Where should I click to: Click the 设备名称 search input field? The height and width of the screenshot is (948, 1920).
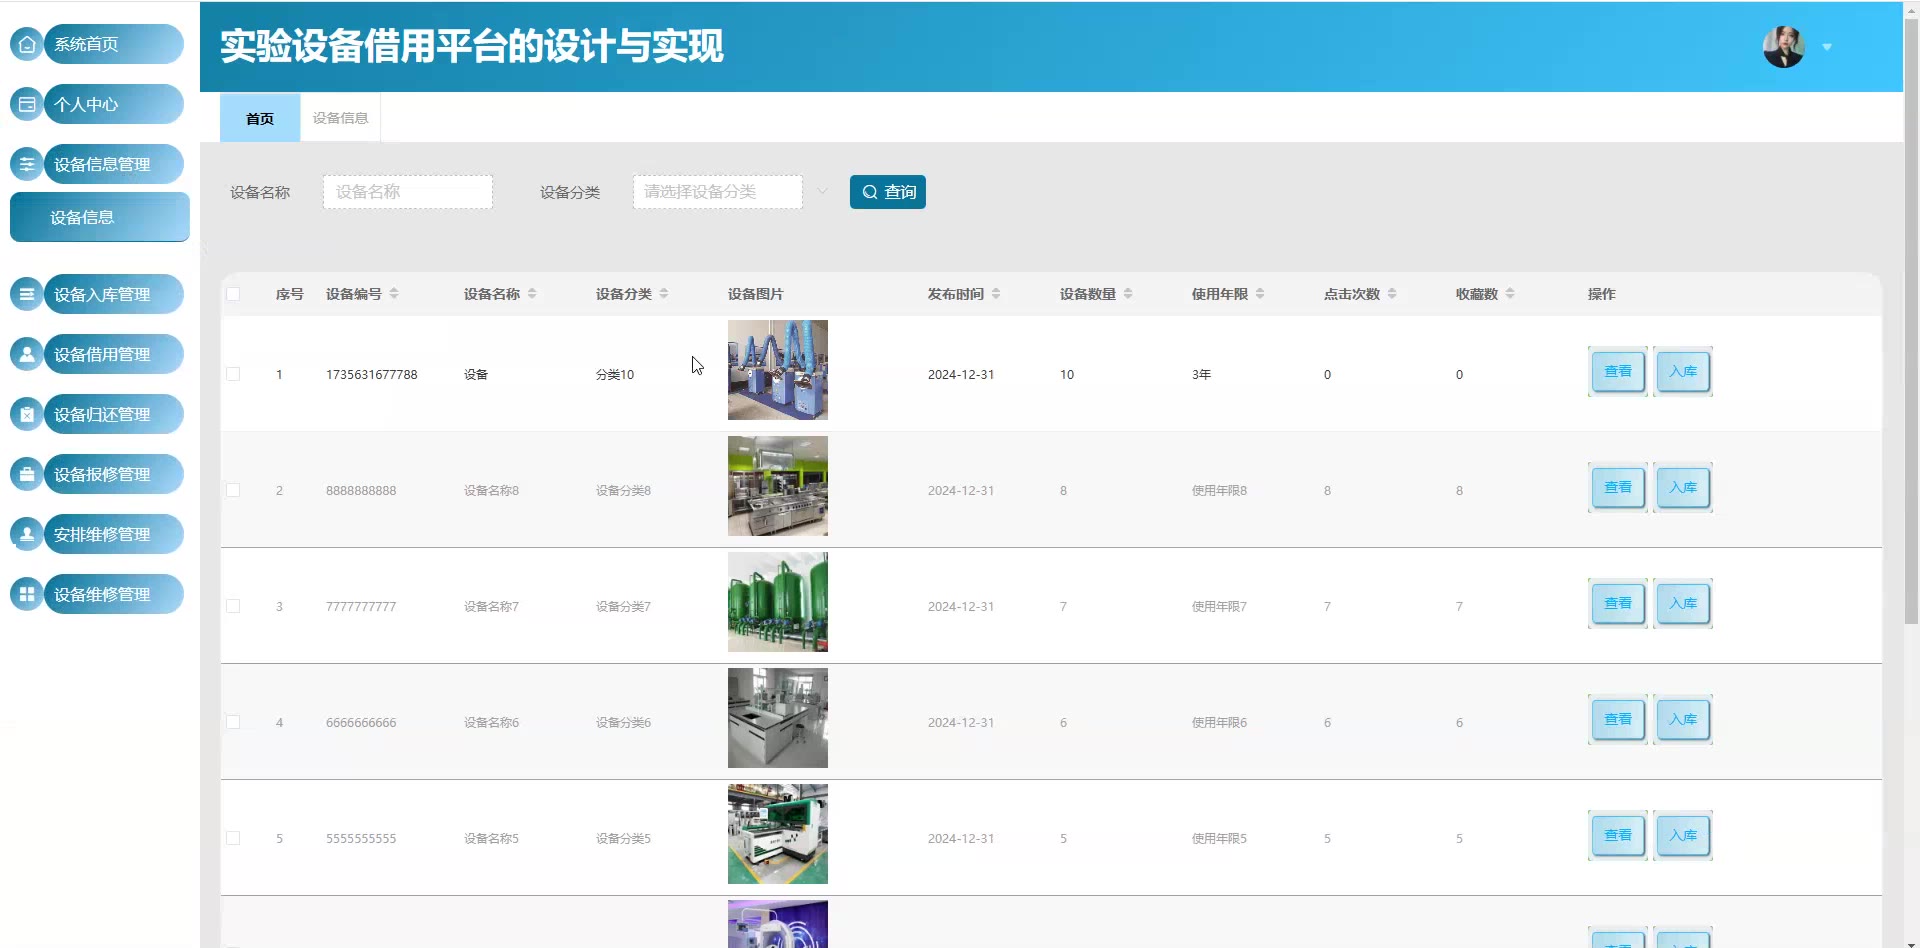click(408, 192)
